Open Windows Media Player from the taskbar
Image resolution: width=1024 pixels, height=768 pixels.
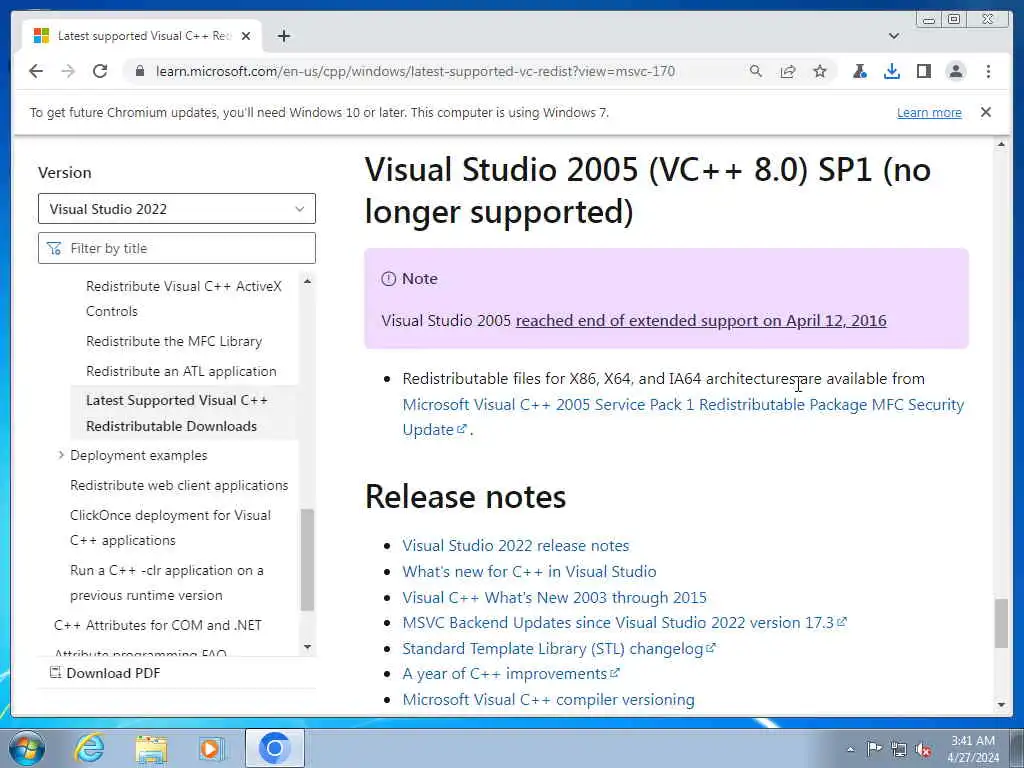(212, 748)
